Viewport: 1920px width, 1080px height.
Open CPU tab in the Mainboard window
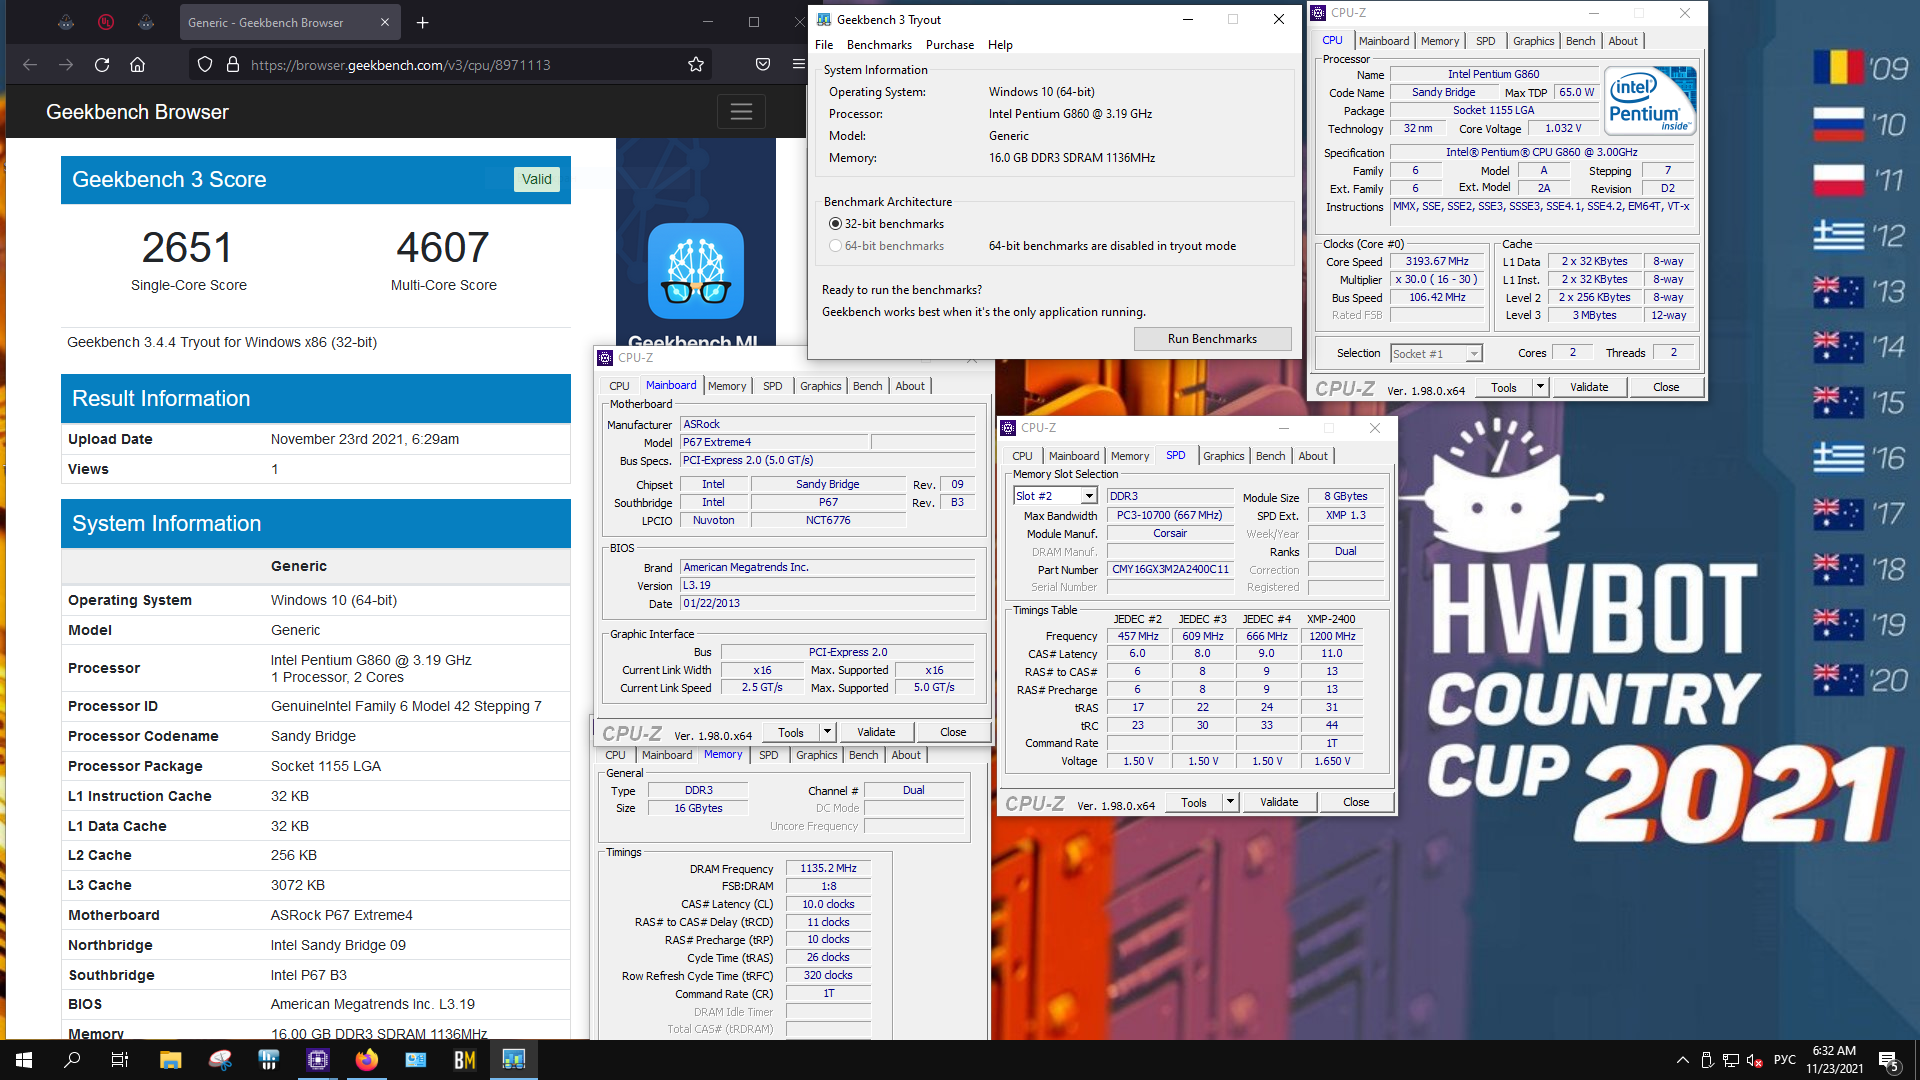coord(619,386)
